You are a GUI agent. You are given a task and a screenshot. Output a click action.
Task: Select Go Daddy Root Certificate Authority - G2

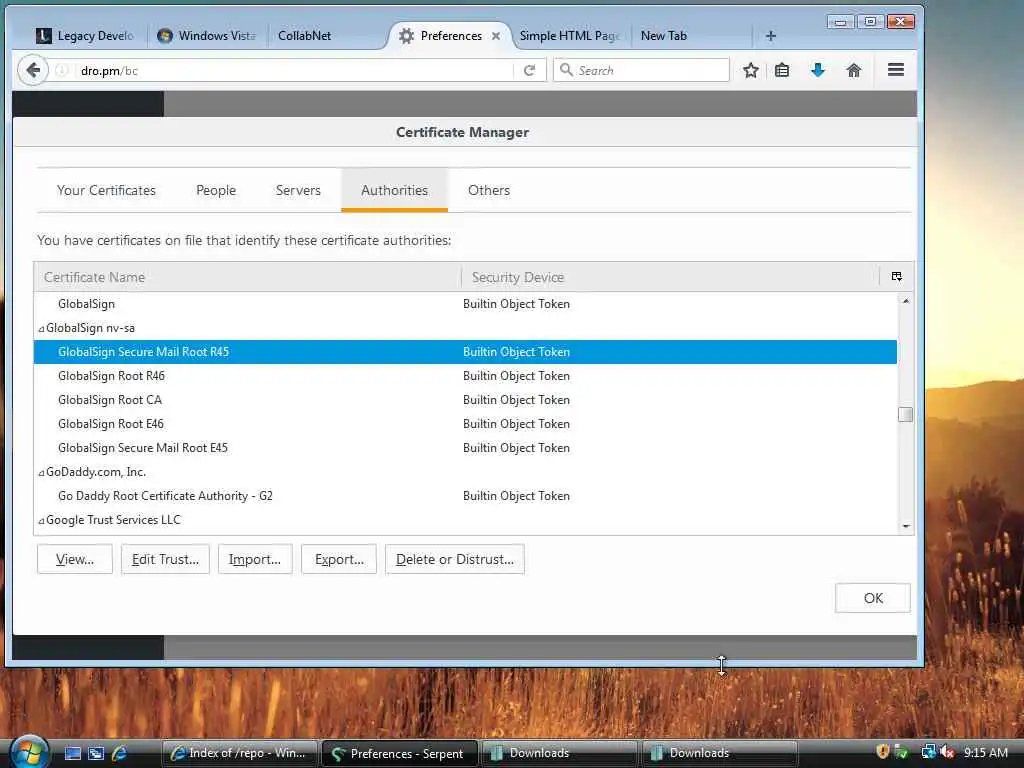465,496
